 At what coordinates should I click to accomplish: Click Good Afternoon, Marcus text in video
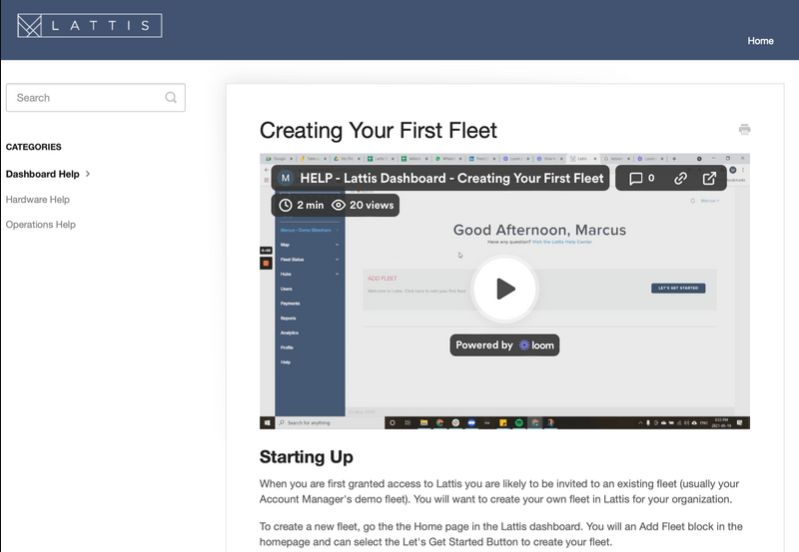pyautogui.click(x=540, y=230)
